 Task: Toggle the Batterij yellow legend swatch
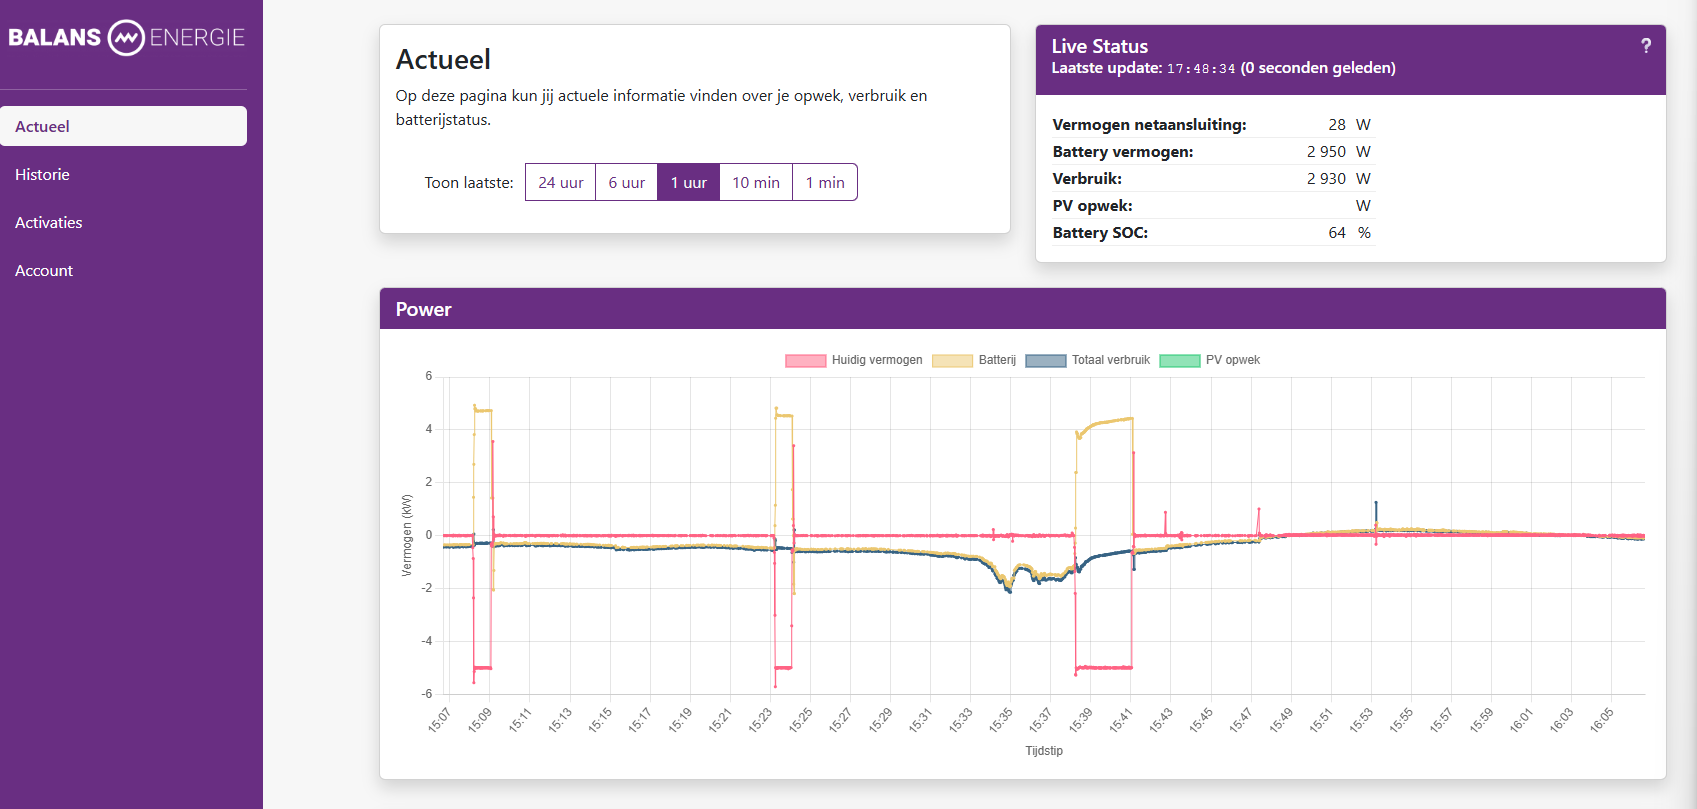click(x=952, y=360)
